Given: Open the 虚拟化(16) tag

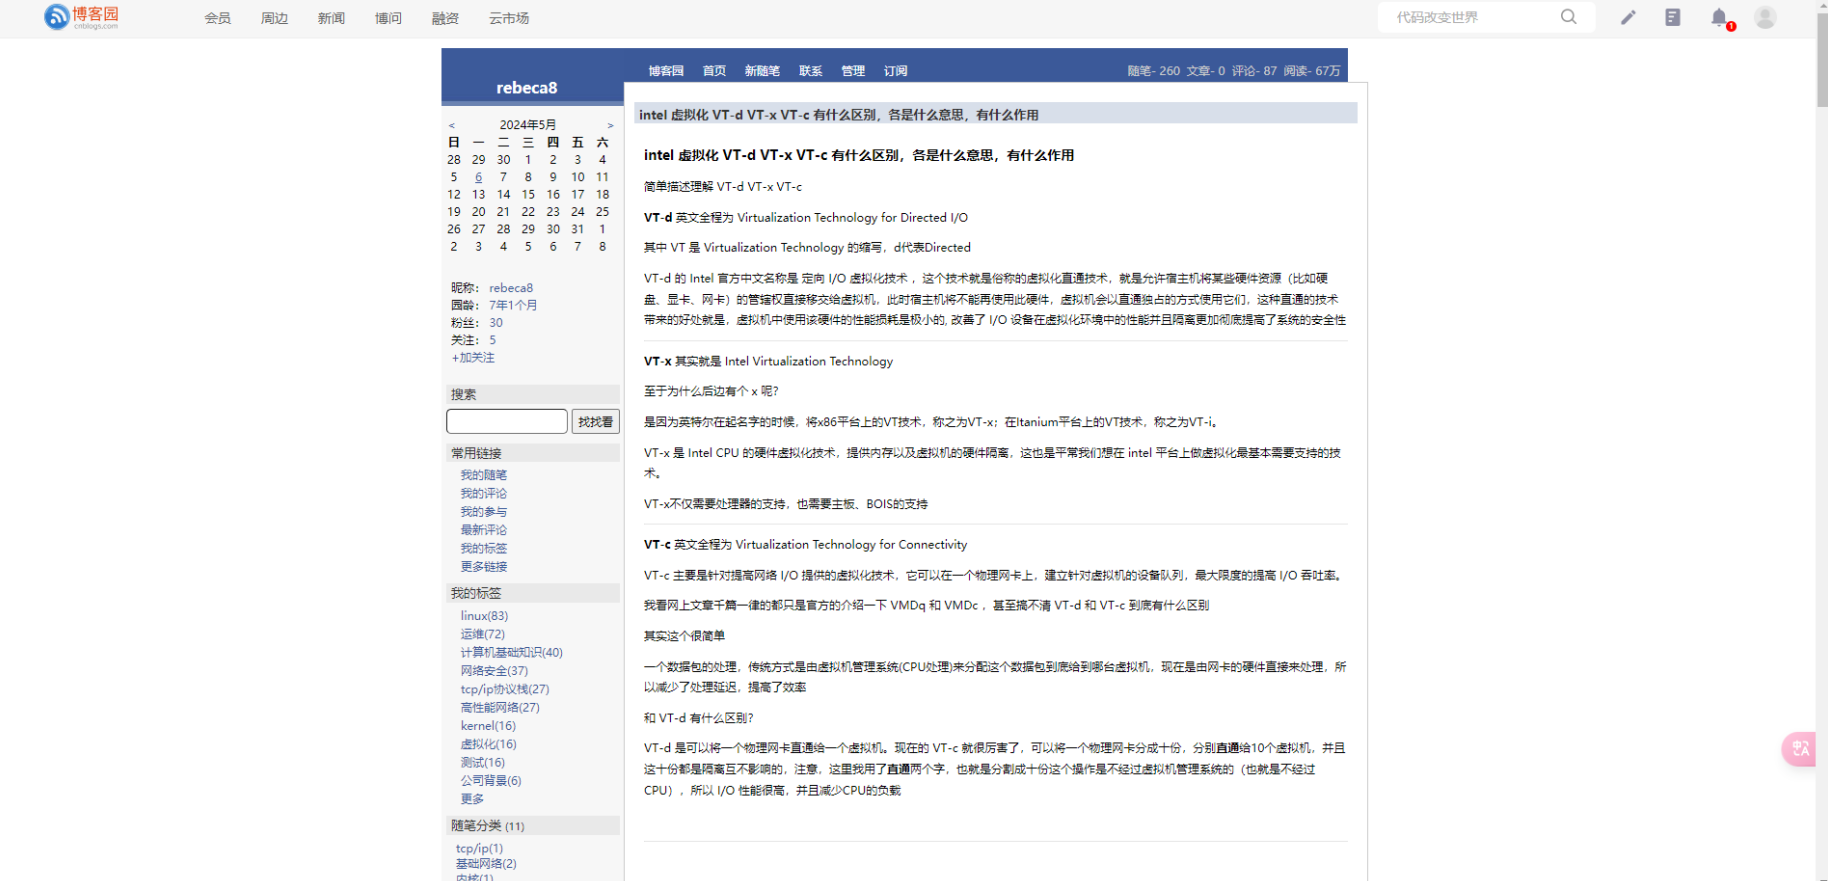Looking at the screenshot, I should pyautogui.click(x=489, y=744).
